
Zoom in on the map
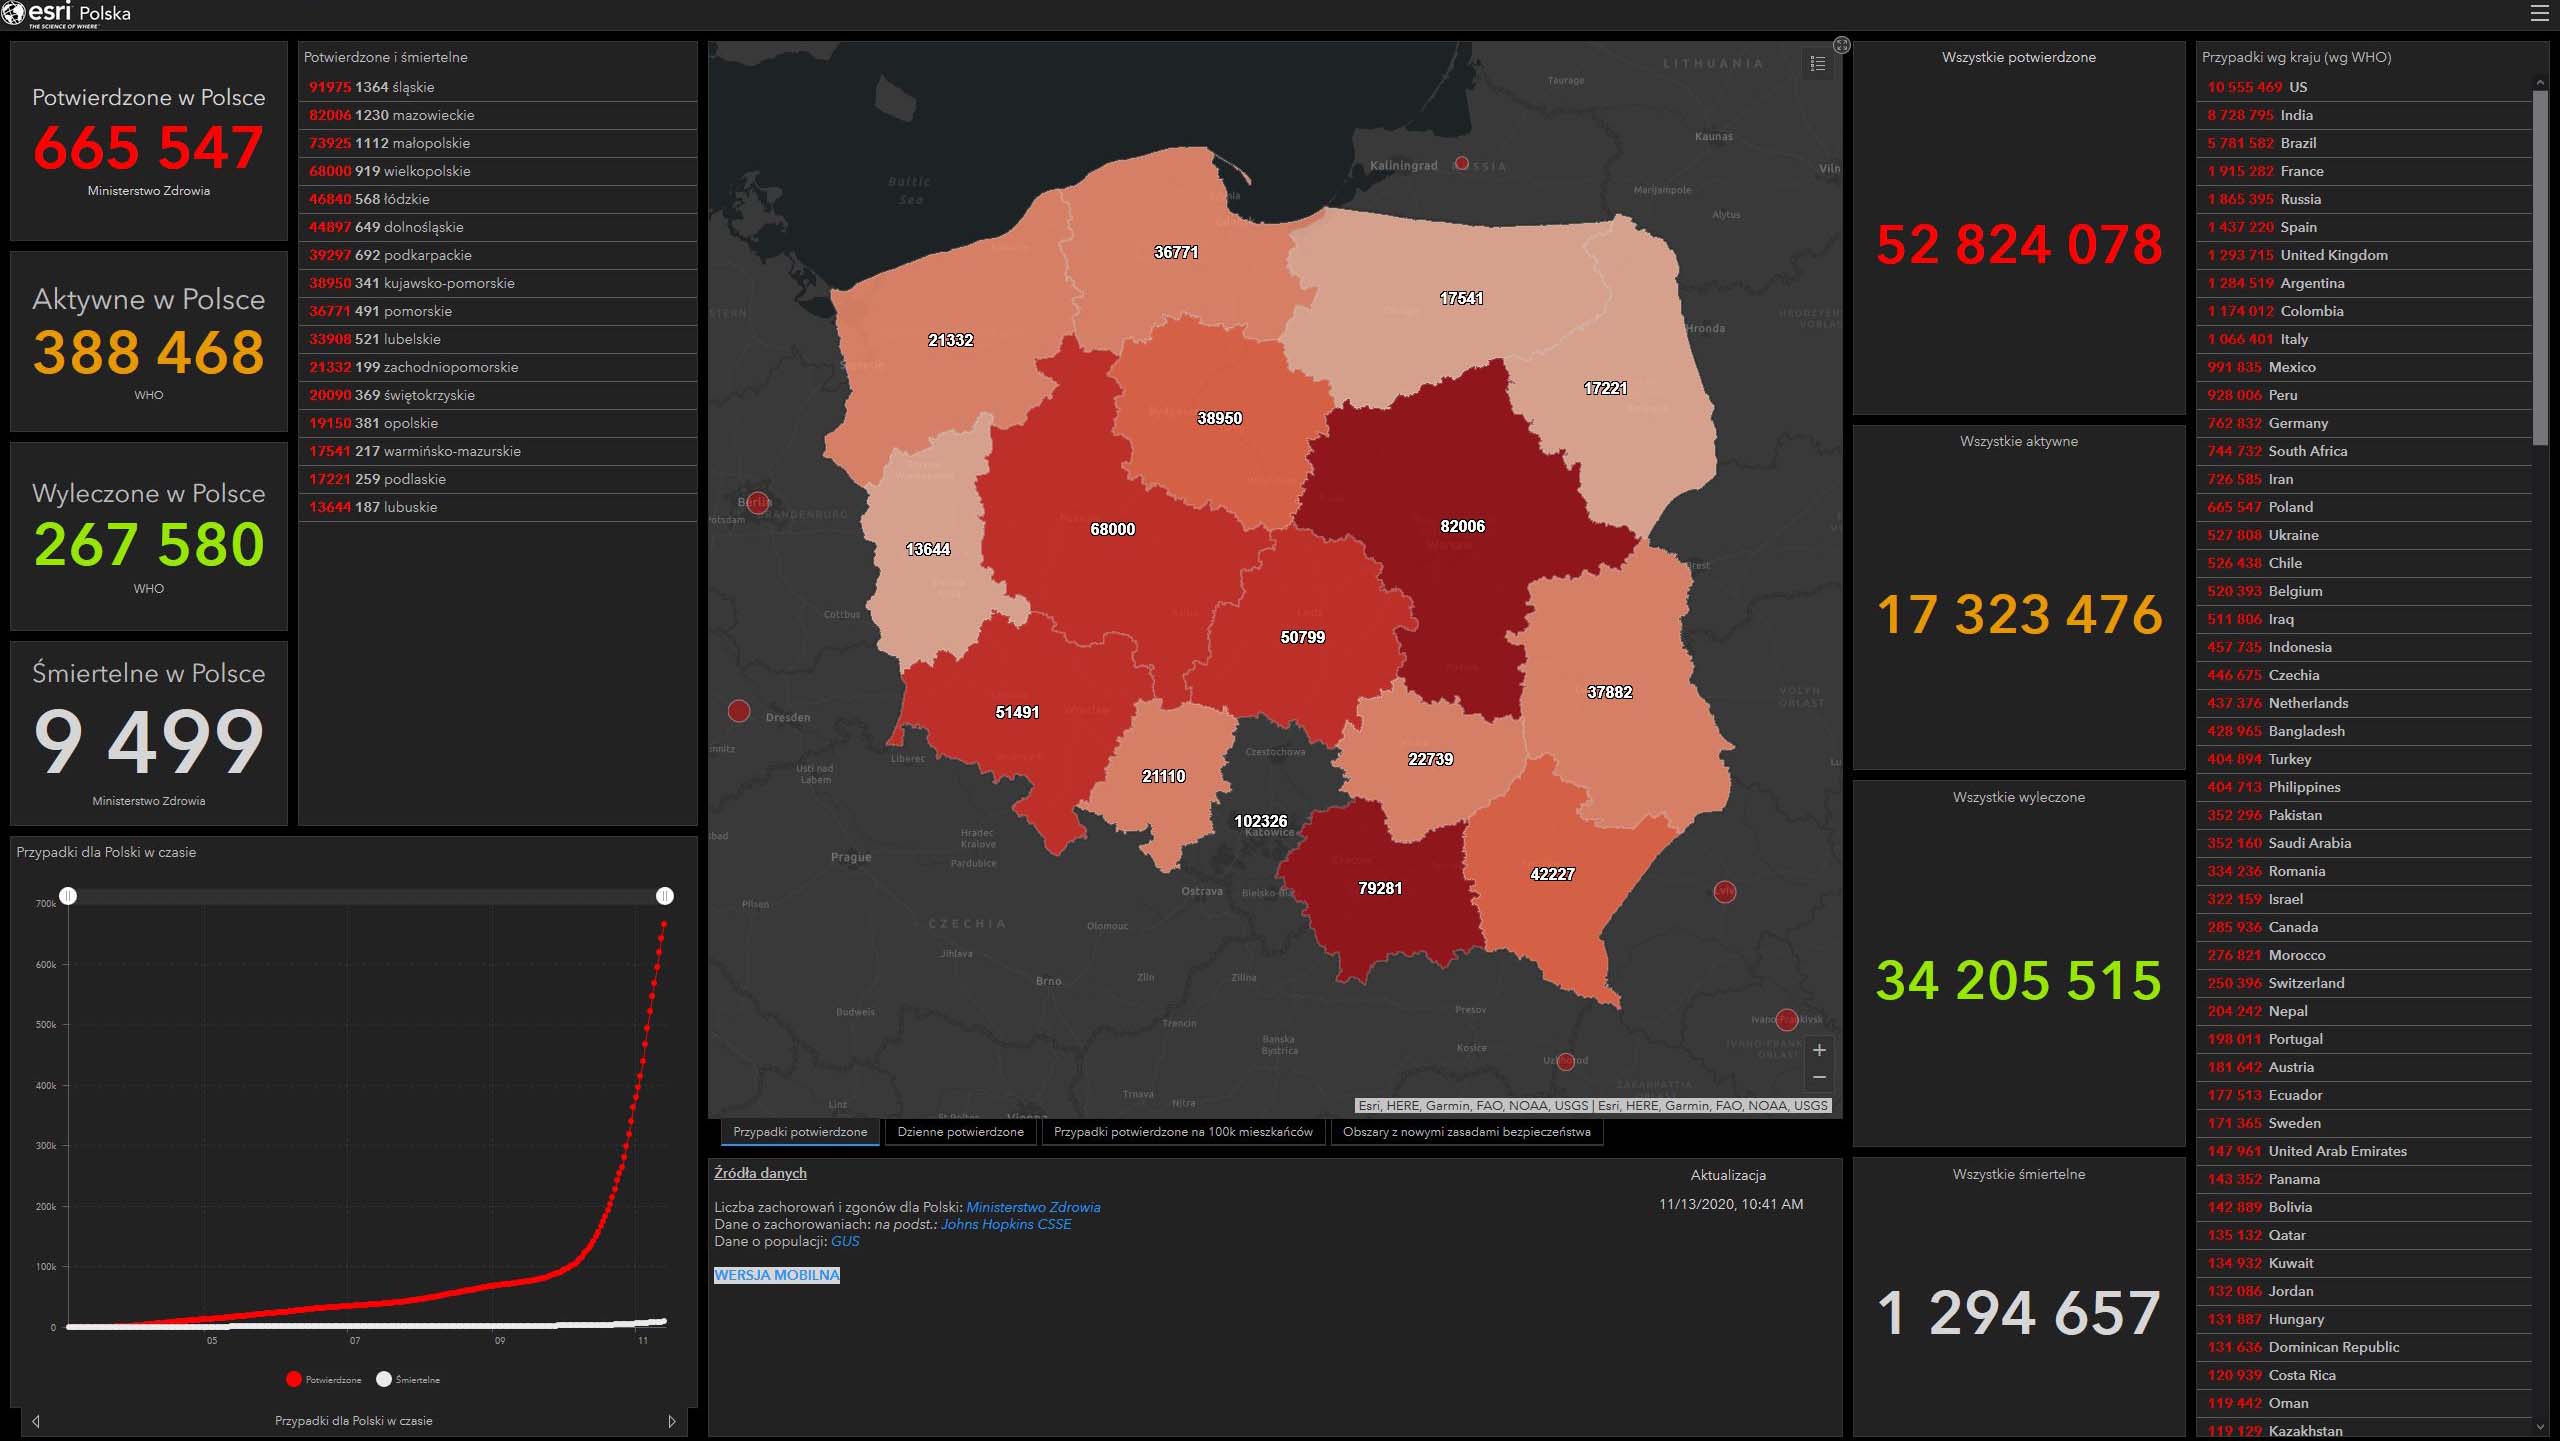(x=1819, y=1050)
